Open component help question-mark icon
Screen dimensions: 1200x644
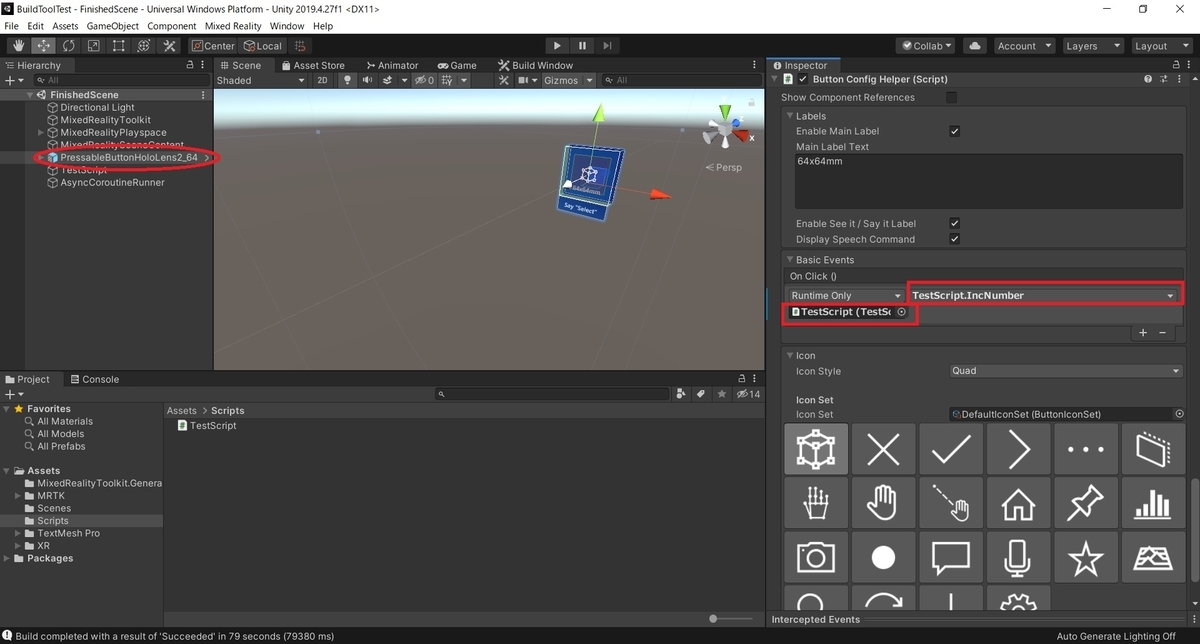(x=1148, y=79)
